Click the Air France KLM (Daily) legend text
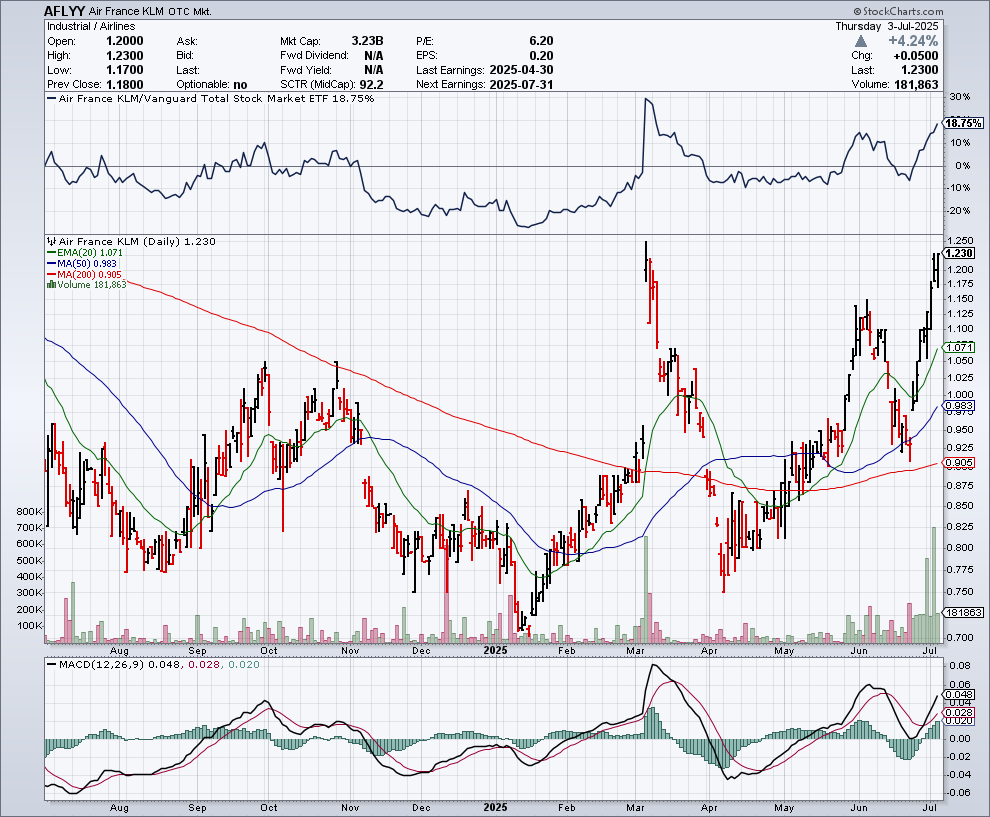Image resolution: width=990 pixels, height=817 pixels. [x=137, y=241]
